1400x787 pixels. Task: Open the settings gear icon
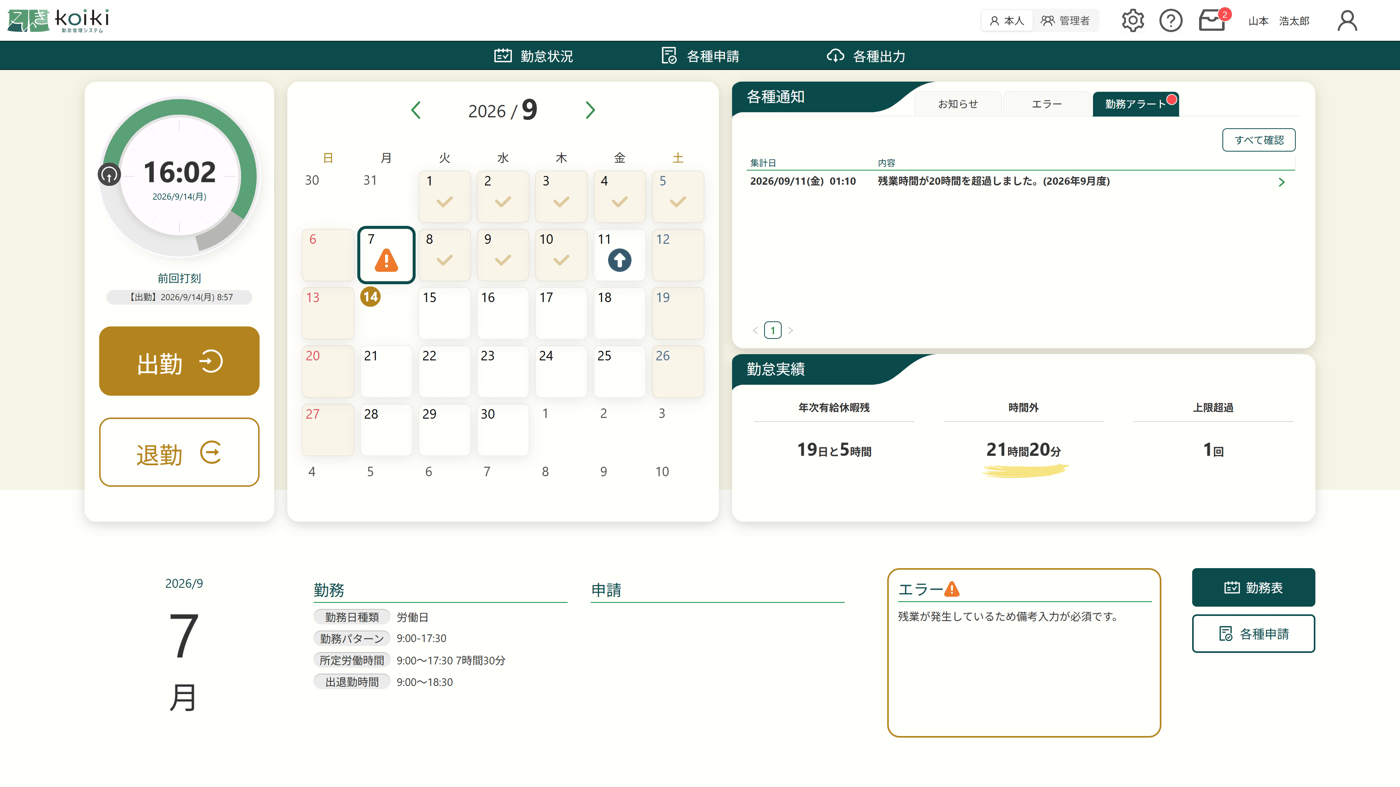[1132, 20]
